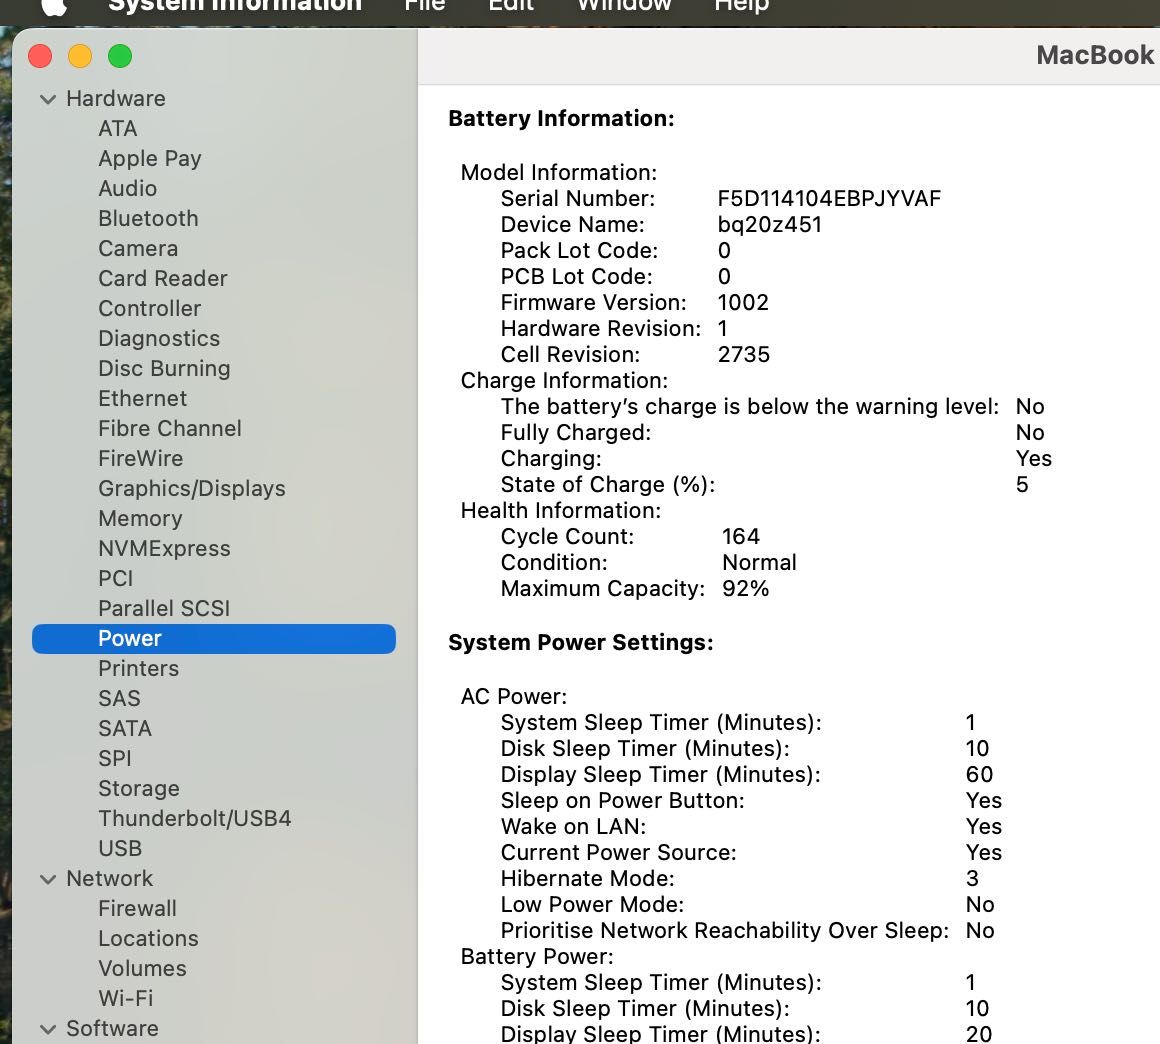The width and height of the screenshot is (1160, 1044).
Task: Select Memory in the sidebar
Action: (x=141, y=519)
